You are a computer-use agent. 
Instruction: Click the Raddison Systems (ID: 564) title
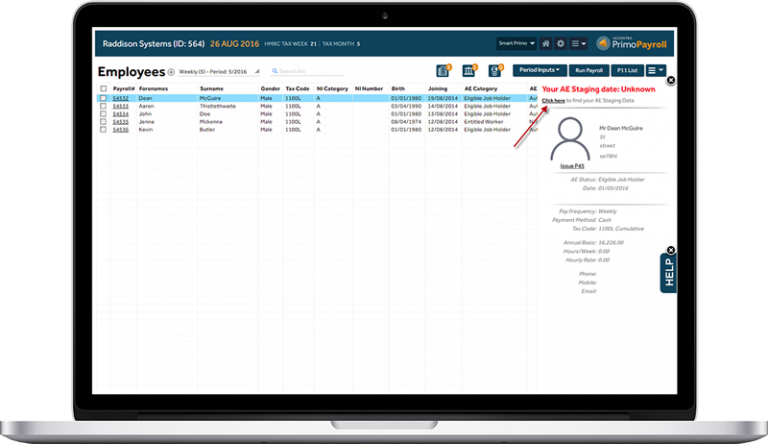[153, 44]
